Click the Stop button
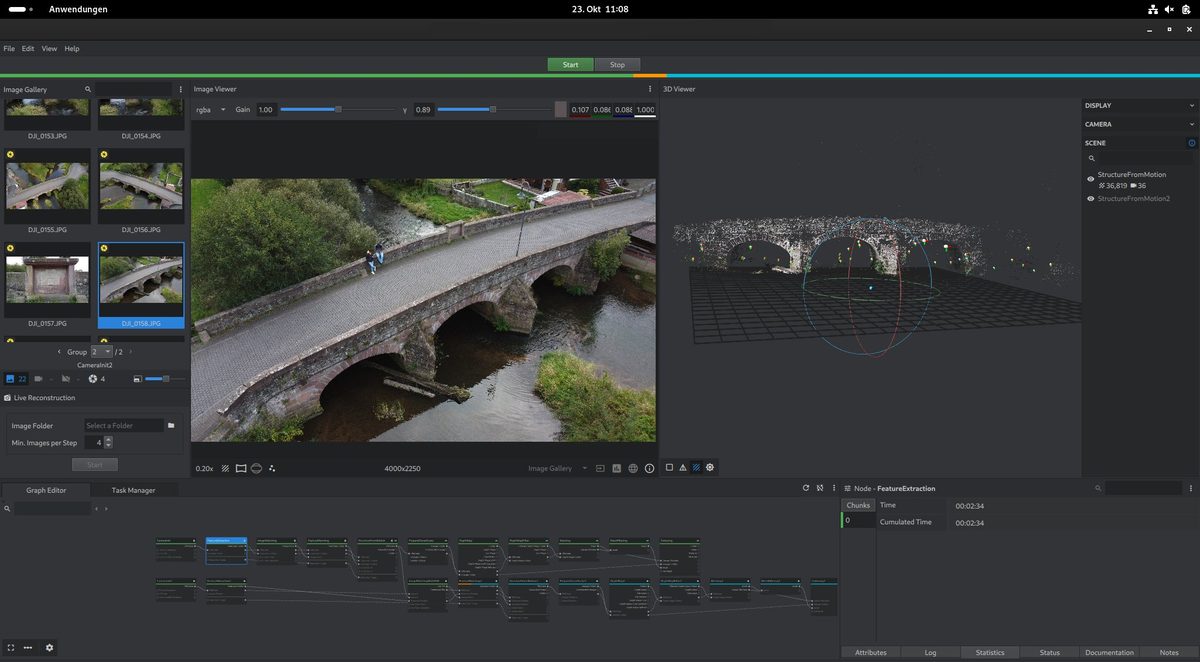The image size is (1200, 662). [x=617, y=65]
